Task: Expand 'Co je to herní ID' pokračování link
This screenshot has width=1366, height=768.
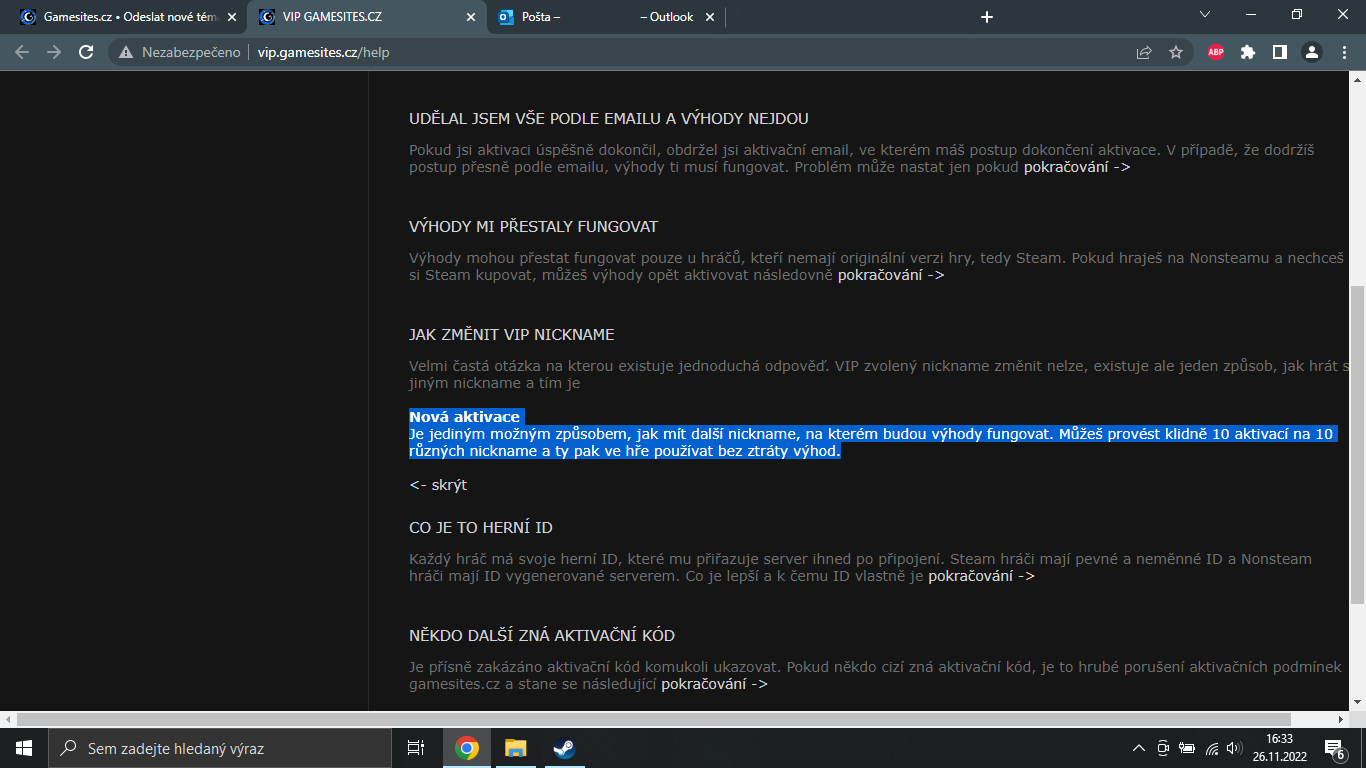Action: [980, 576]
